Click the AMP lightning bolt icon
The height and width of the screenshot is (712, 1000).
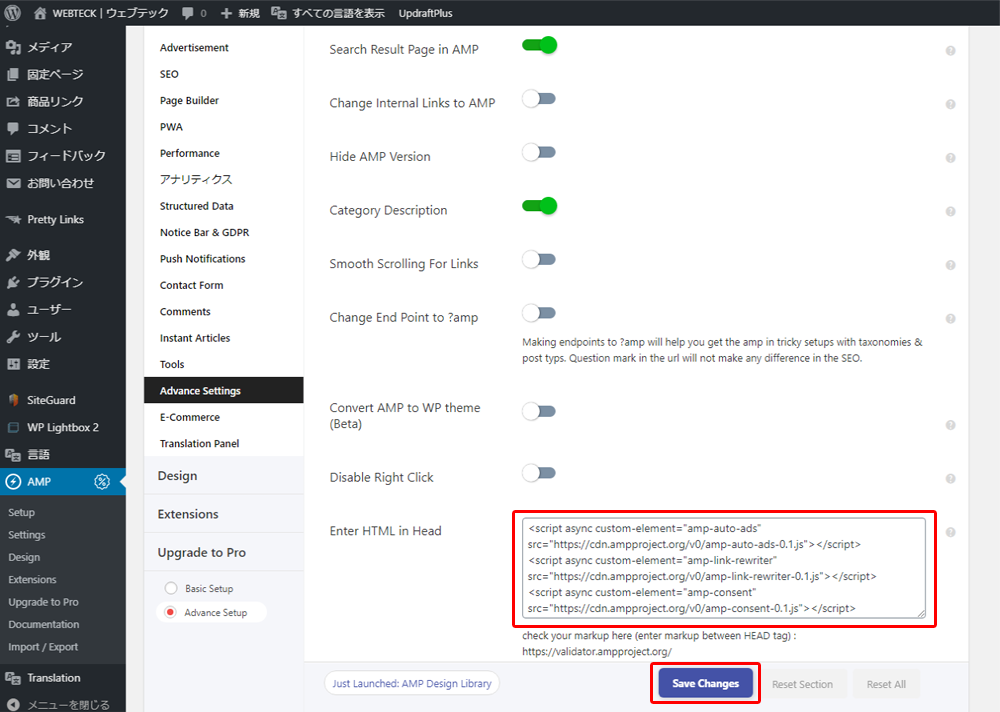[13, 482]
